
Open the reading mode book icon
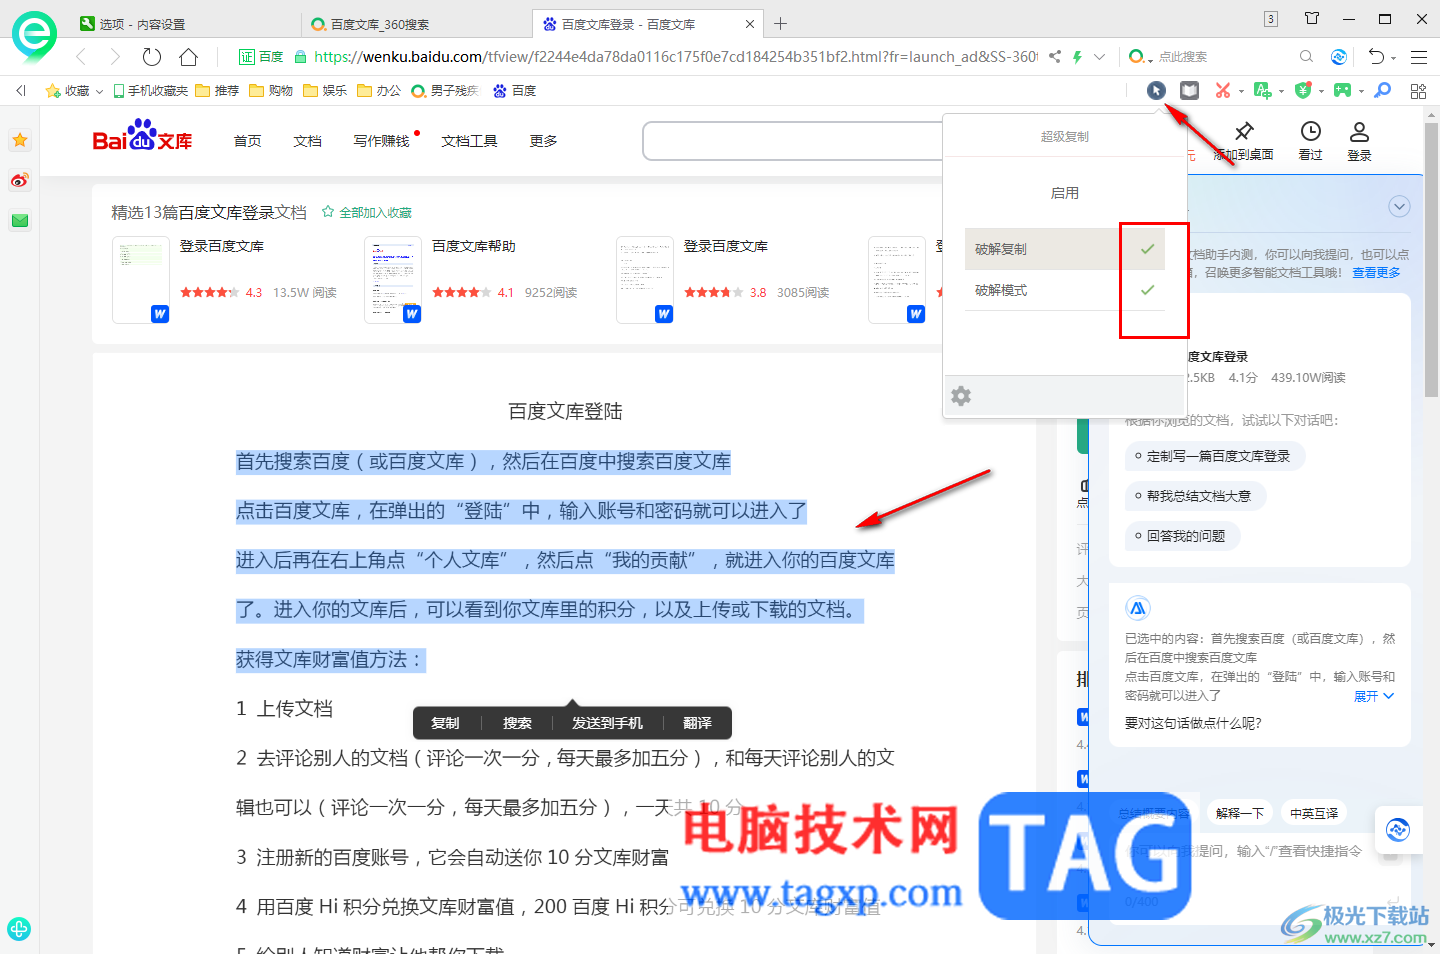(1189, 90)
